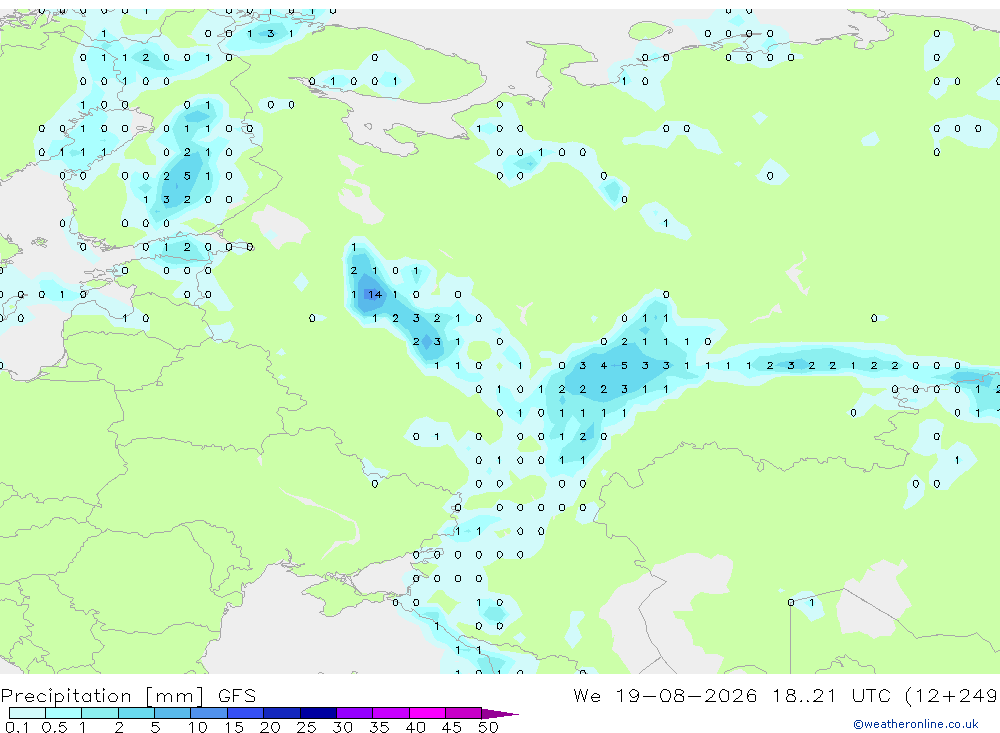Click the 0.1 legend scale label

click(x=17, y=727)
